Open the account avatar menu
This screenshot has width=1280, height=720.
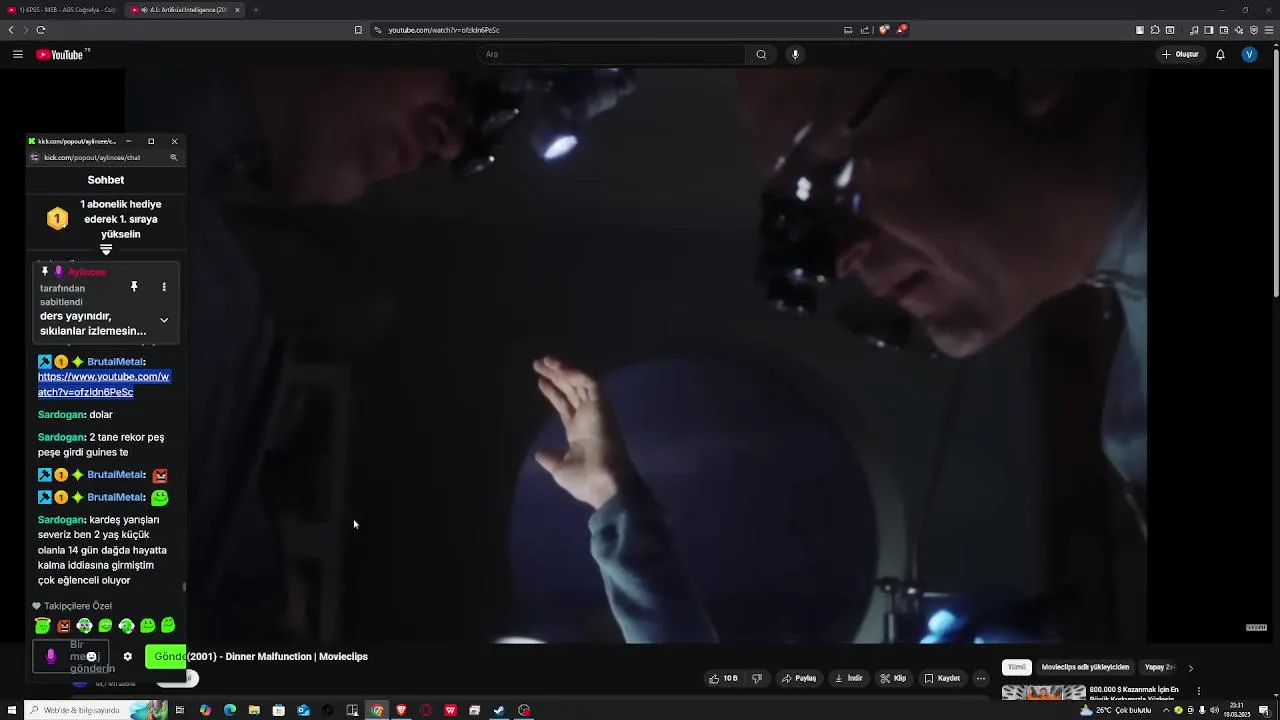click(x=1249, y=54)
